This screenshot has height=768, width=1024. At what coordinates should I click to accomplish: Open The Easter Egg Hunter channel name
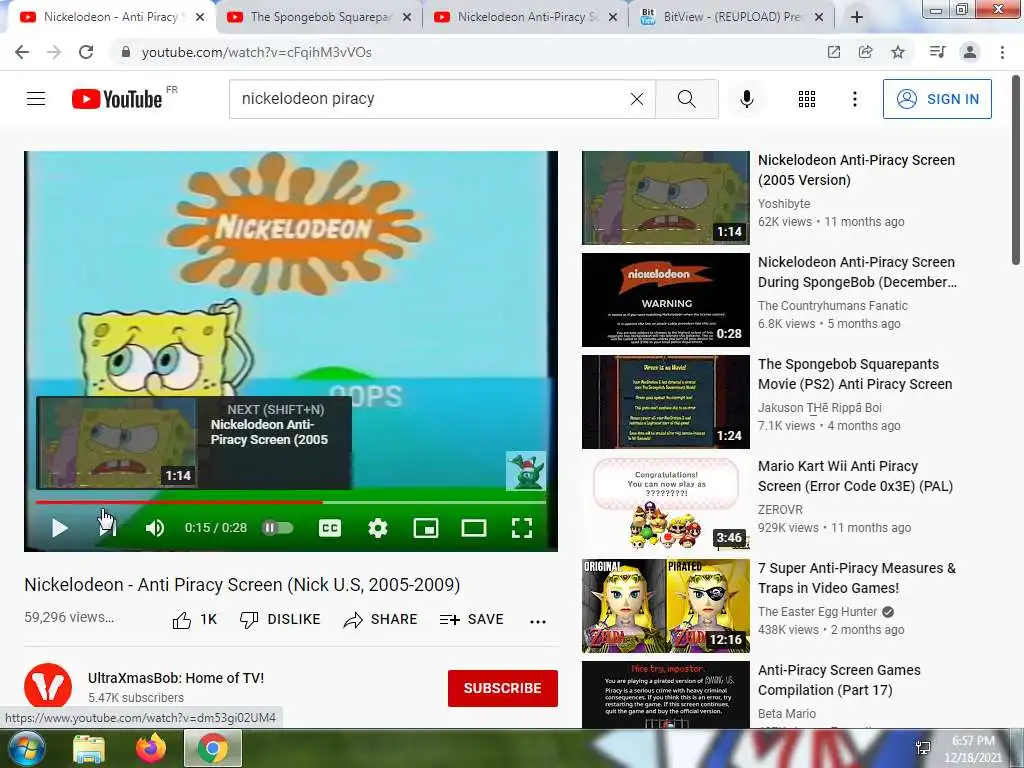[817, 612]
